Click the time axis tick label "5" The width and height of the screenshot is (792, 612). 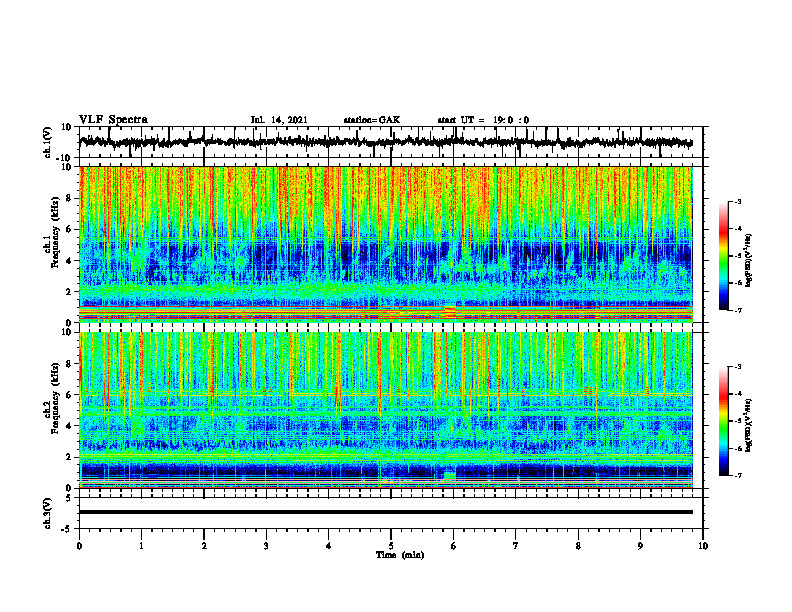[x=391, y=546]
